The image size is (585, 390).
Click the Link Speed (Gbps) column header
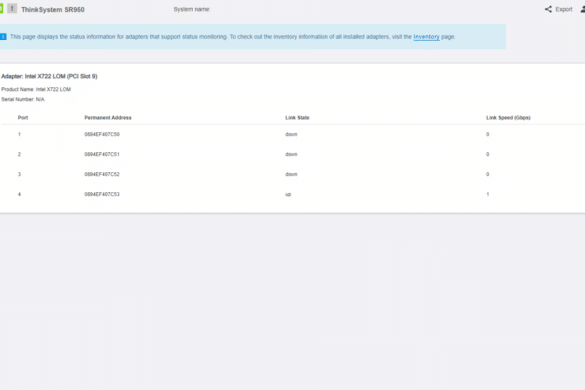[508, 118]
